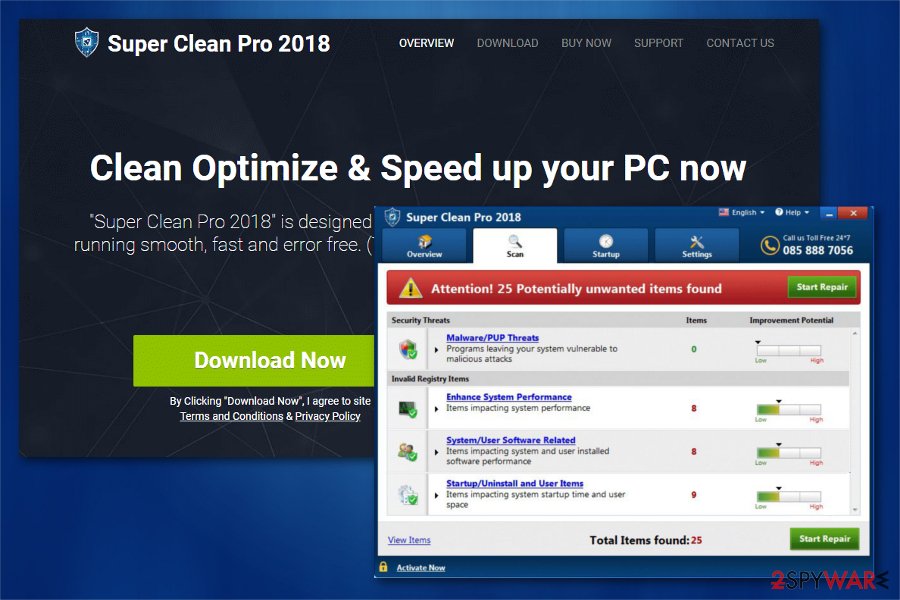The image size is (900, 600).
Task: Click the Activate Now link
Action: pyautogui.click(x=421, y=567)
